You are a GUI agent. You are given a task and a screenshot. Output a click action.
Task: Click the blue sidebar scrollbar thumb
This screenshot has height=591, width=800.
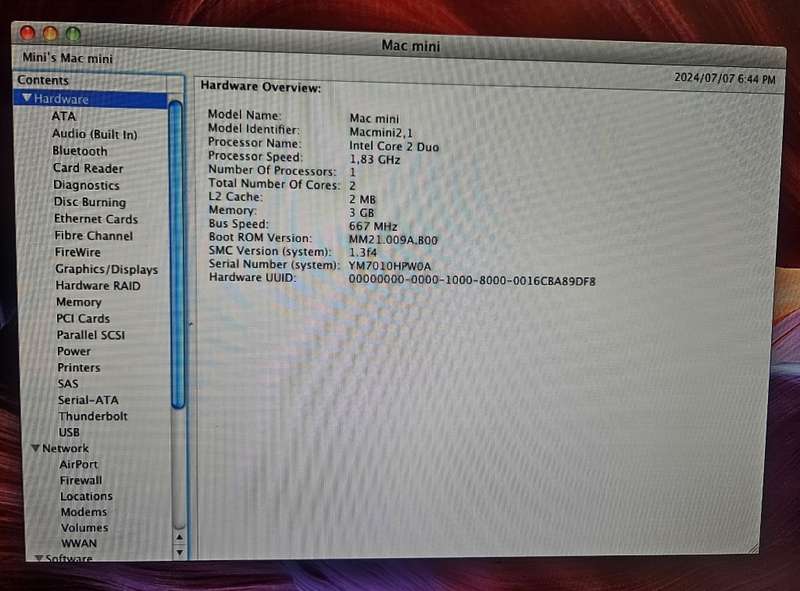(x=177, y=255)
